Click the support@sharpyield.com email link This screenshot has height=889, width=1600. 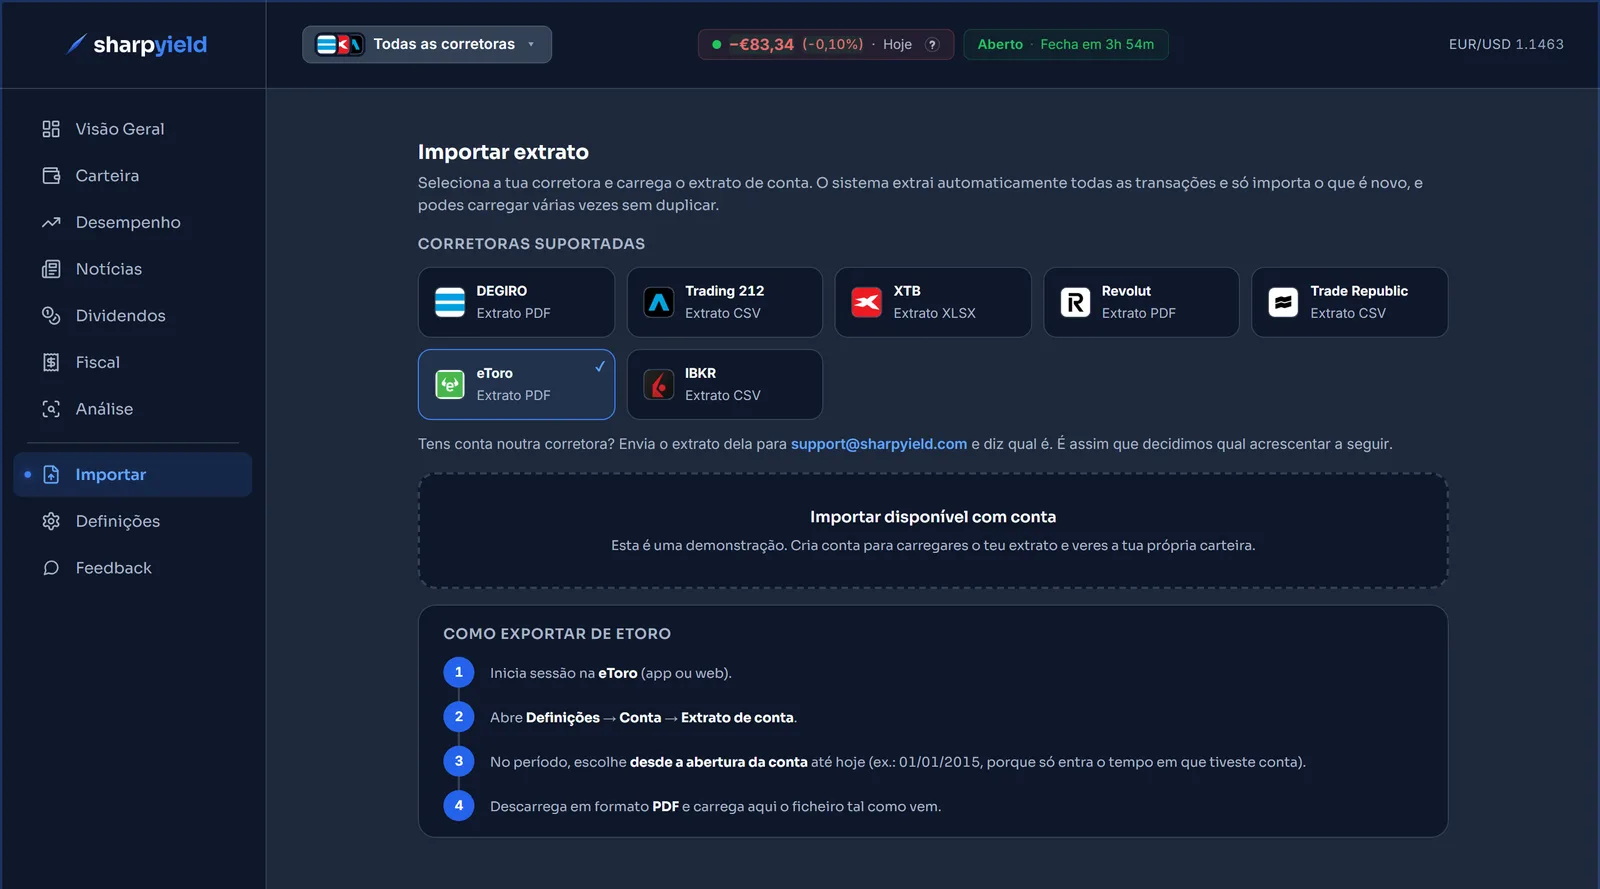pos(879,444)
